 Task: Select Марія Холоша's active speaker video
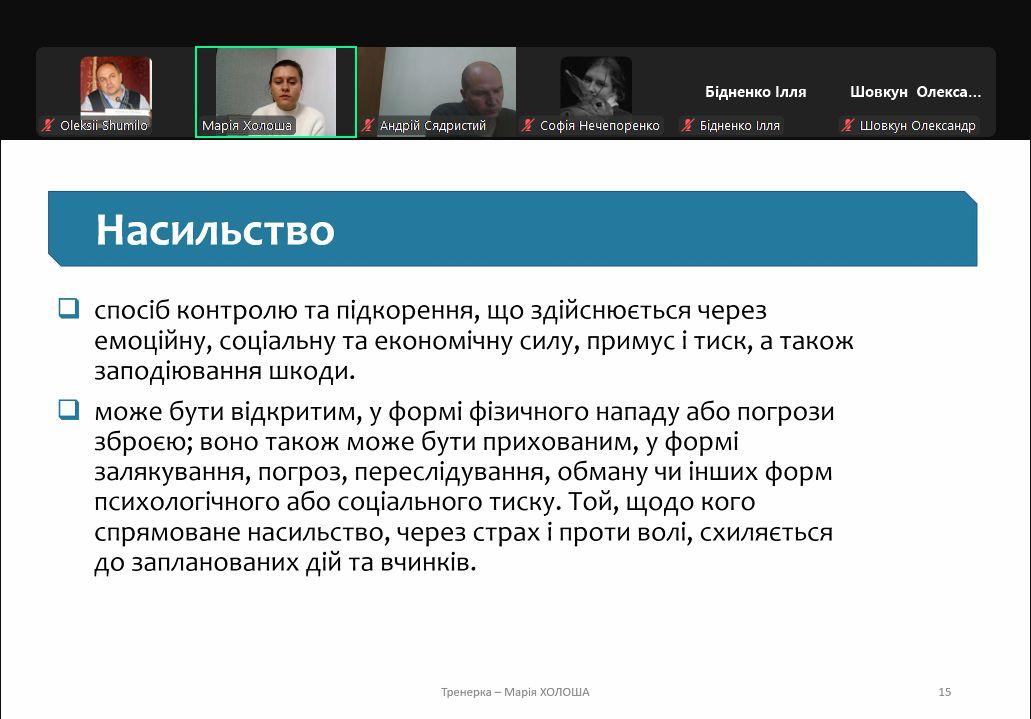point(276,91)
